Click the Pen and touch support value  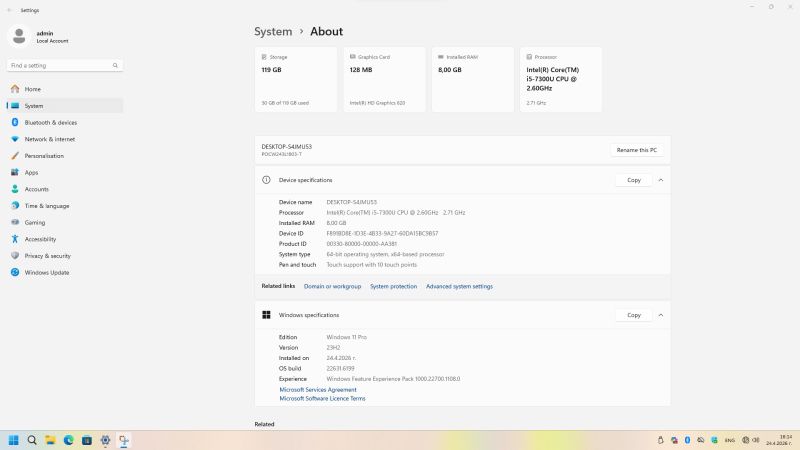click(371, 265)
